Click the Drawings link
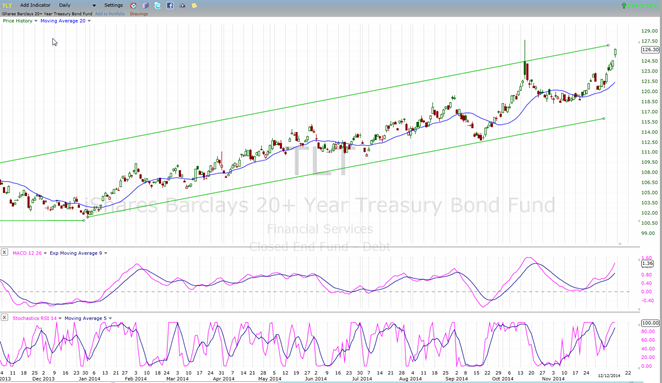Viewport: 662px width, 383px height. 139,14
